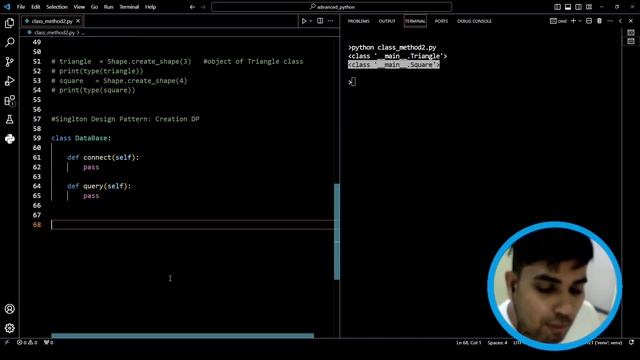The width and height of the screenshot is (640, 360).
Task: Open the new terminal launch profile dropdown
Action: (x=580, y=21)
